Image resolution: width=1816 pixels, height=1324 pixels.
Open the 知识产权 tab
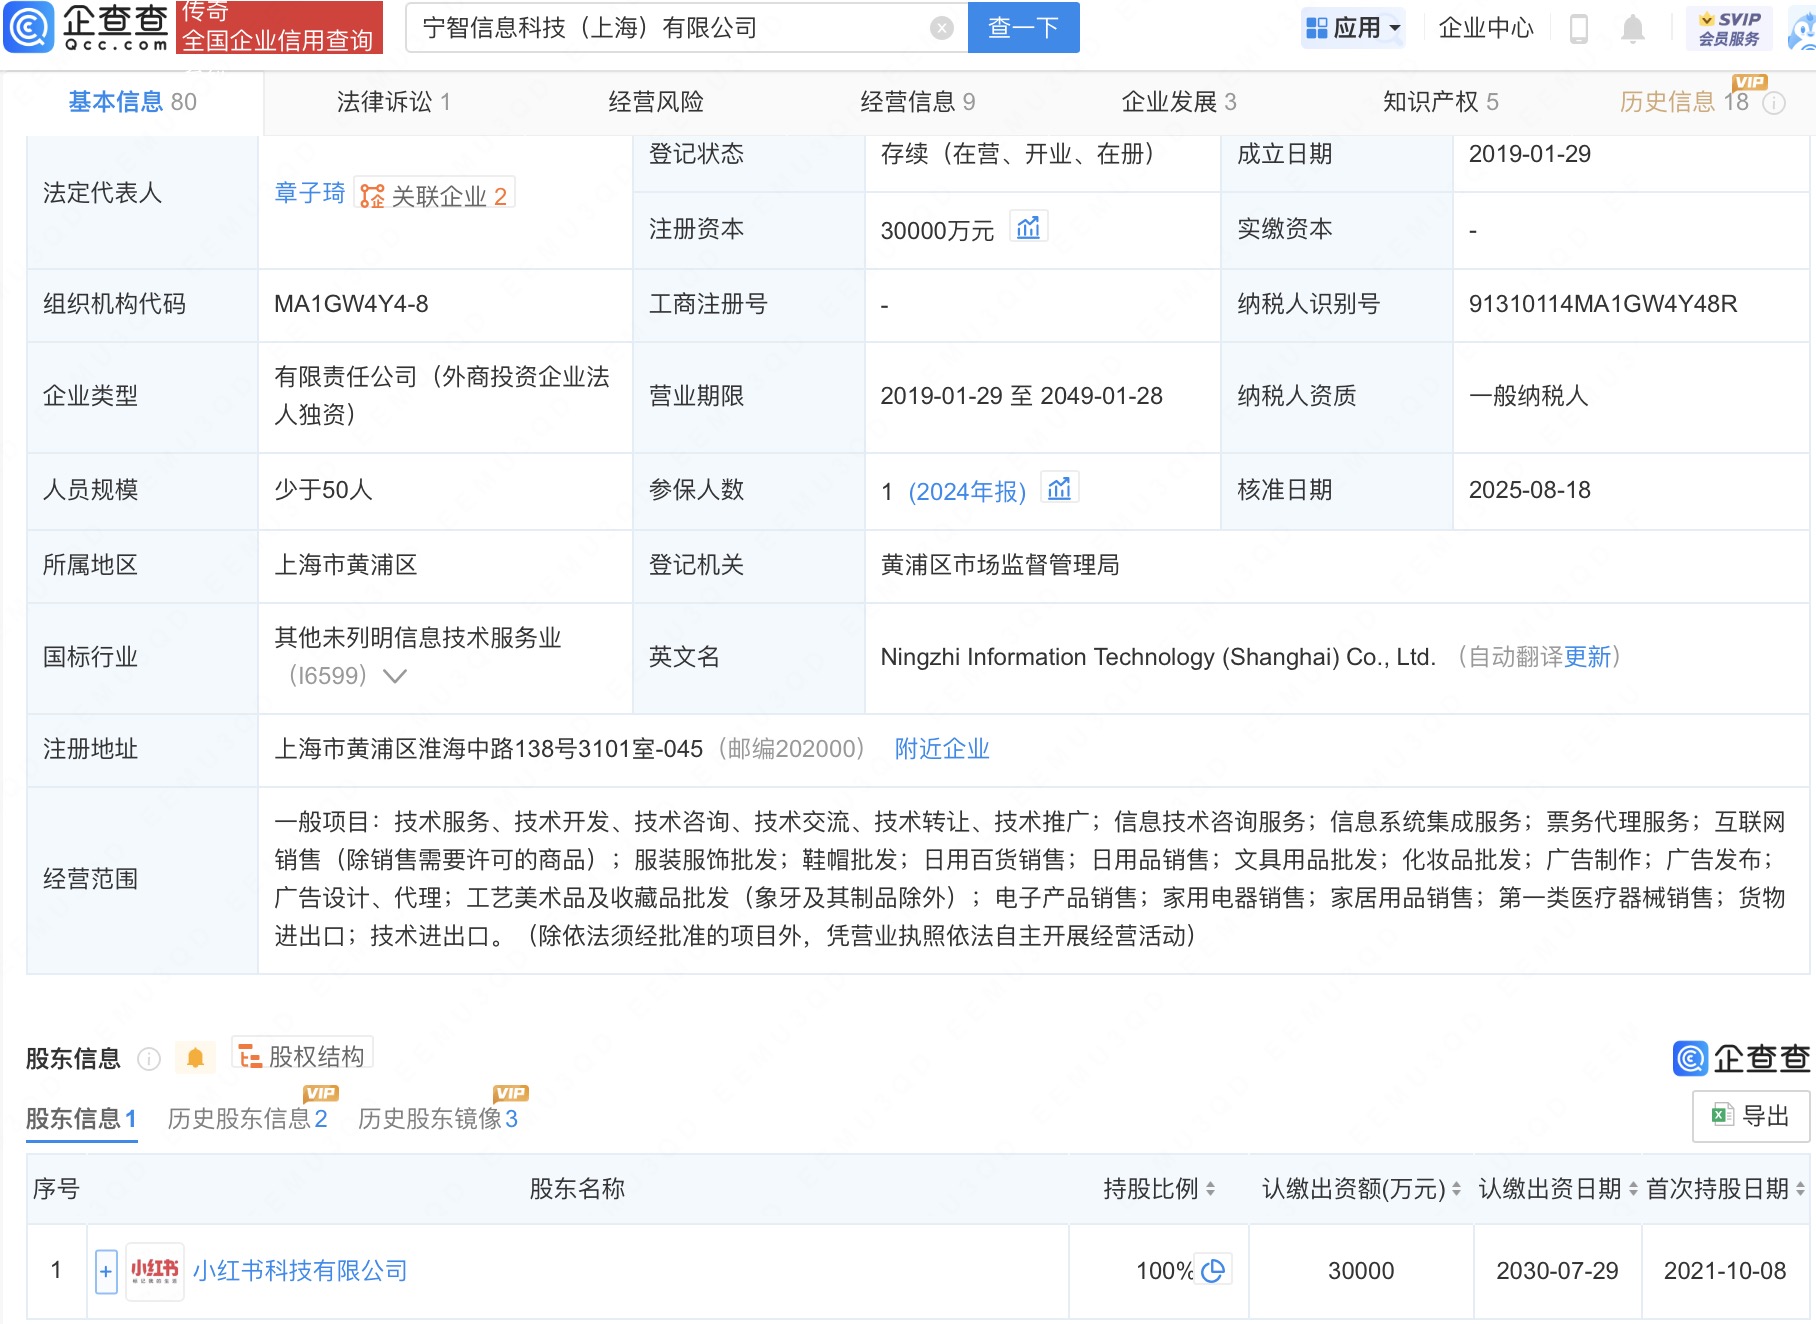pos(1441,102)
